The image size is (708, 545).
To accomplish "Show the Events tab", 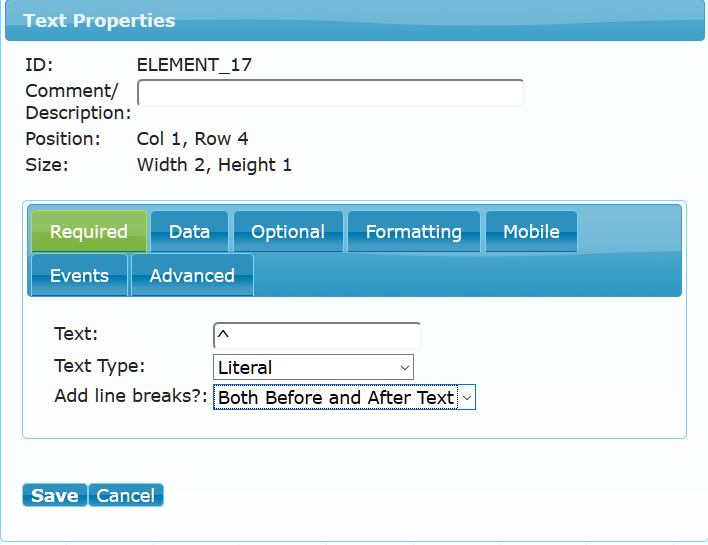I will point(79,275).
